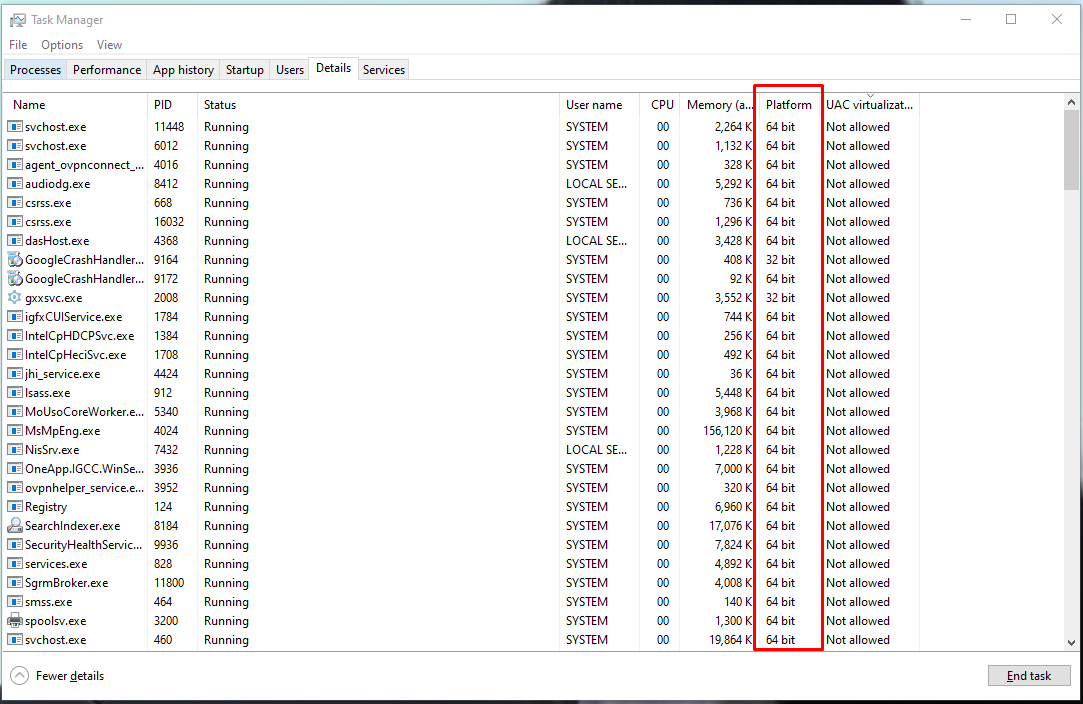Sort by the CPU column header
The width and height of the screenshot is (1083, 704).
(660, 105)
